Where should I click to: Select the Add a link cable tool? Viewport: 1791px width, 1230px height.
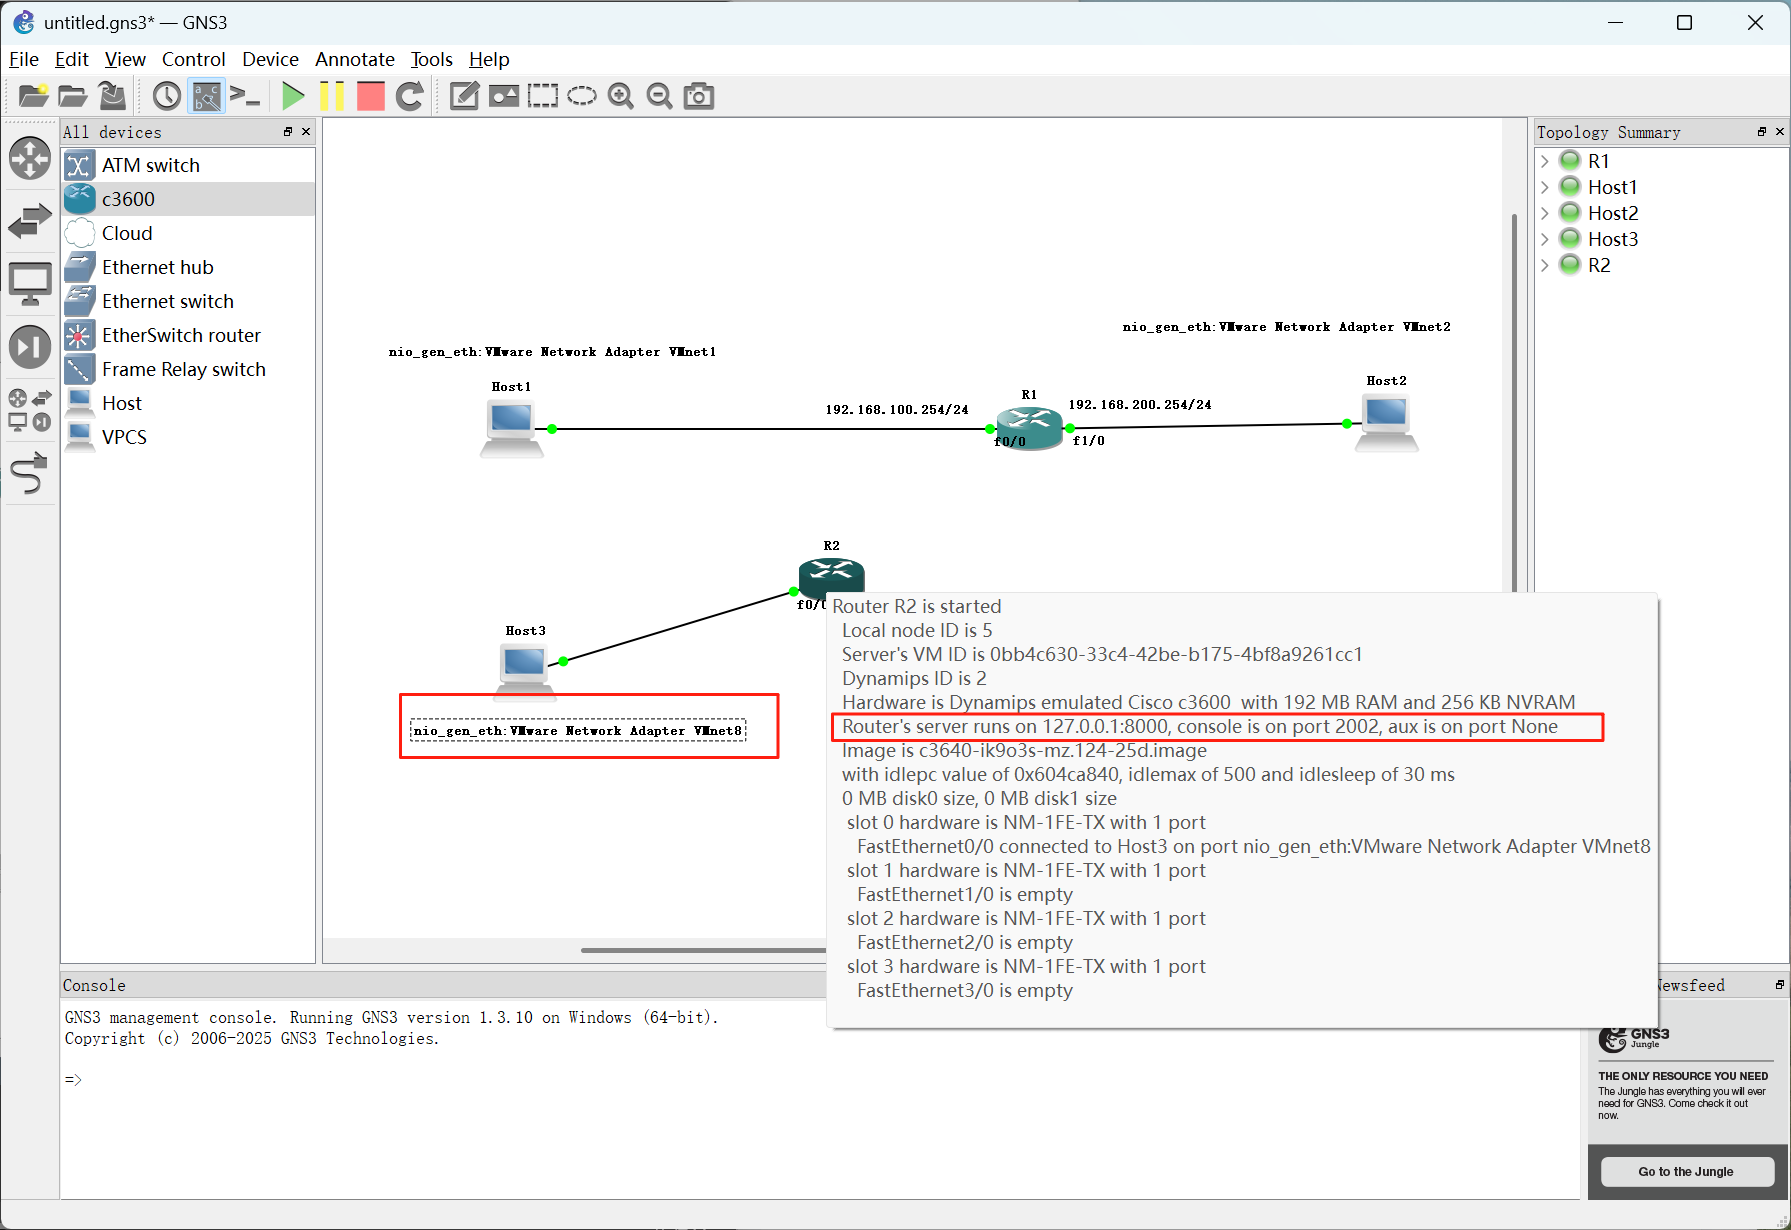[30, 473]
